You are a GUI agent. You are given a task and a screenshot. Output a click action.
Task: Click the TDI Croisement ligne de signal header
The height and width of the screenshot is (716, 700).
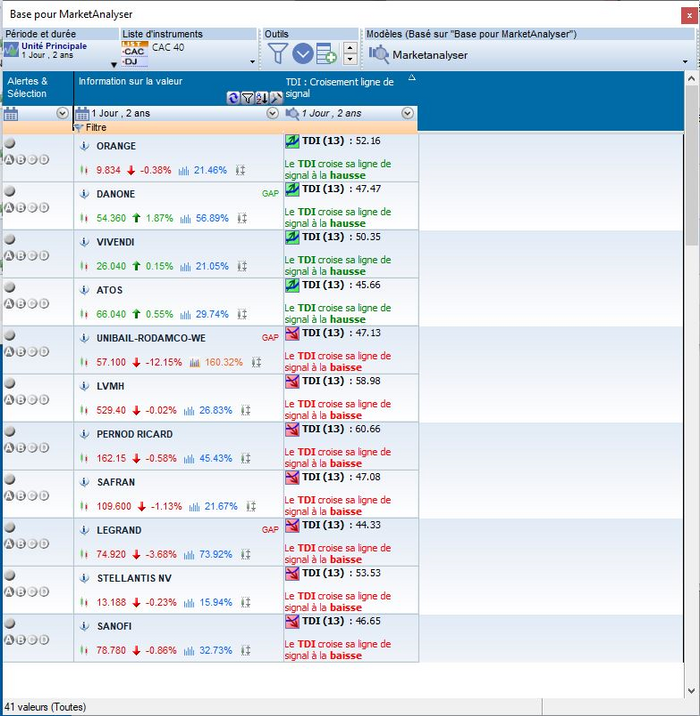340,88
